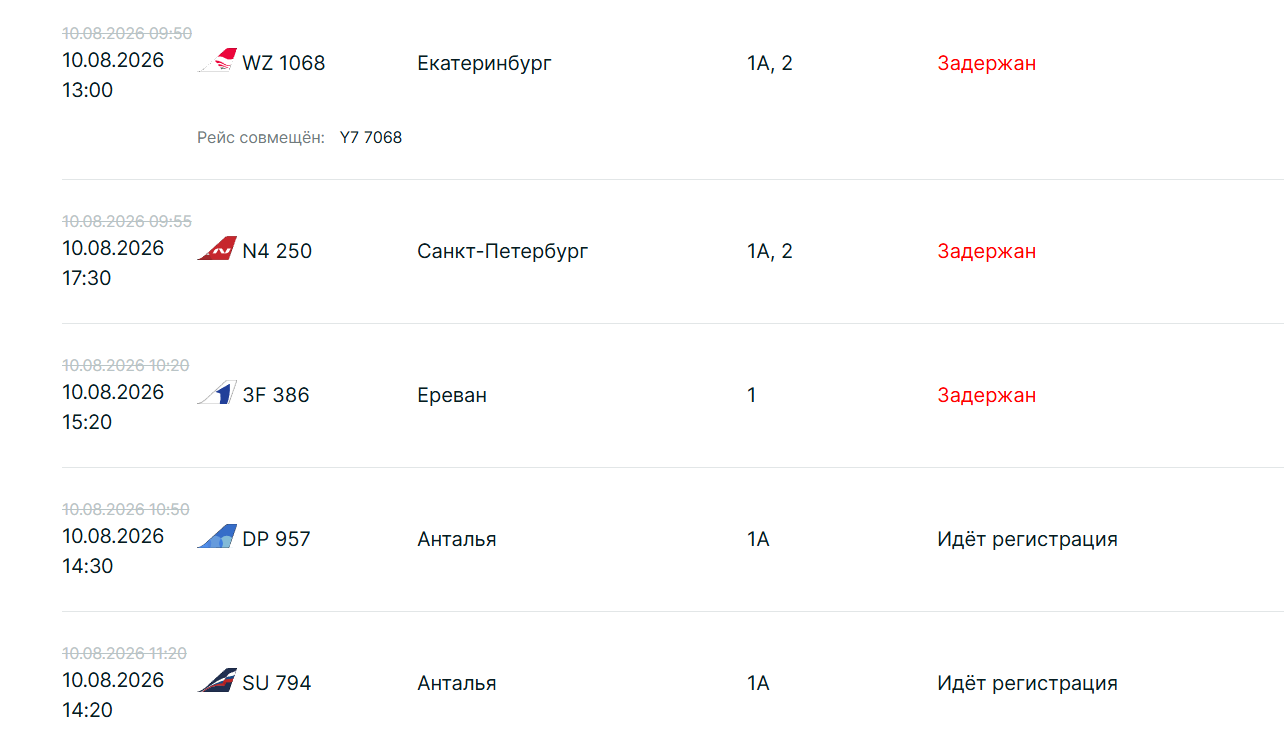
Task: Click the DP 957 blue airline logo
Action: coord(217,536)
